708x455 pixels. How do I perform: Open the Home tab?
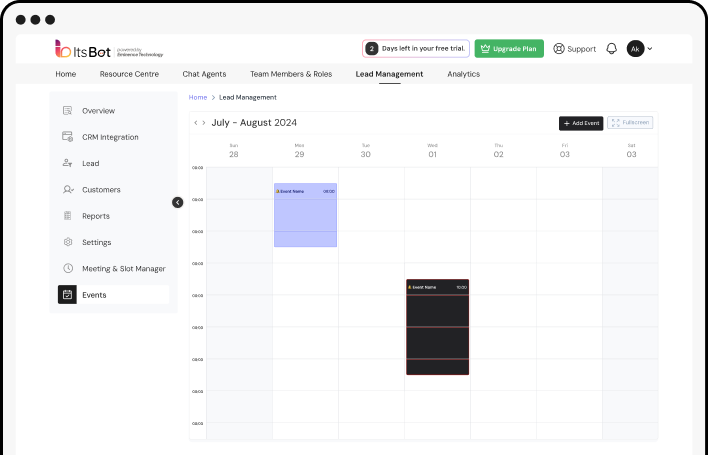65,74
